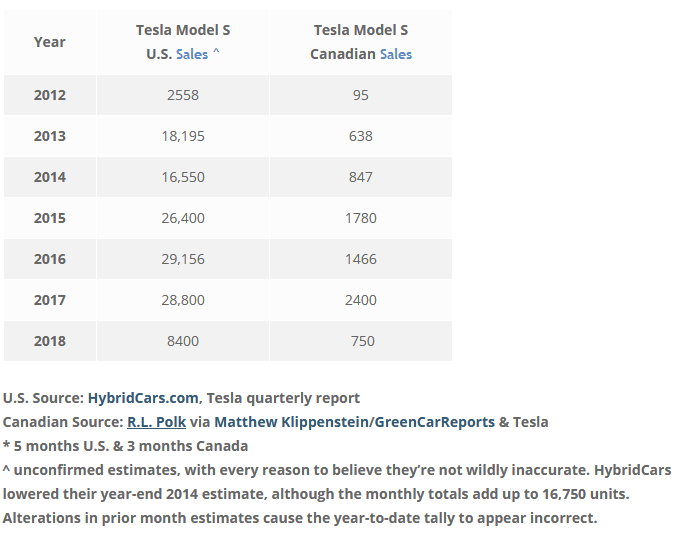The width and height of the screenshot is (683, 538).
Task: Select the 2012 year row label
Action: click(x=50, y=95)
